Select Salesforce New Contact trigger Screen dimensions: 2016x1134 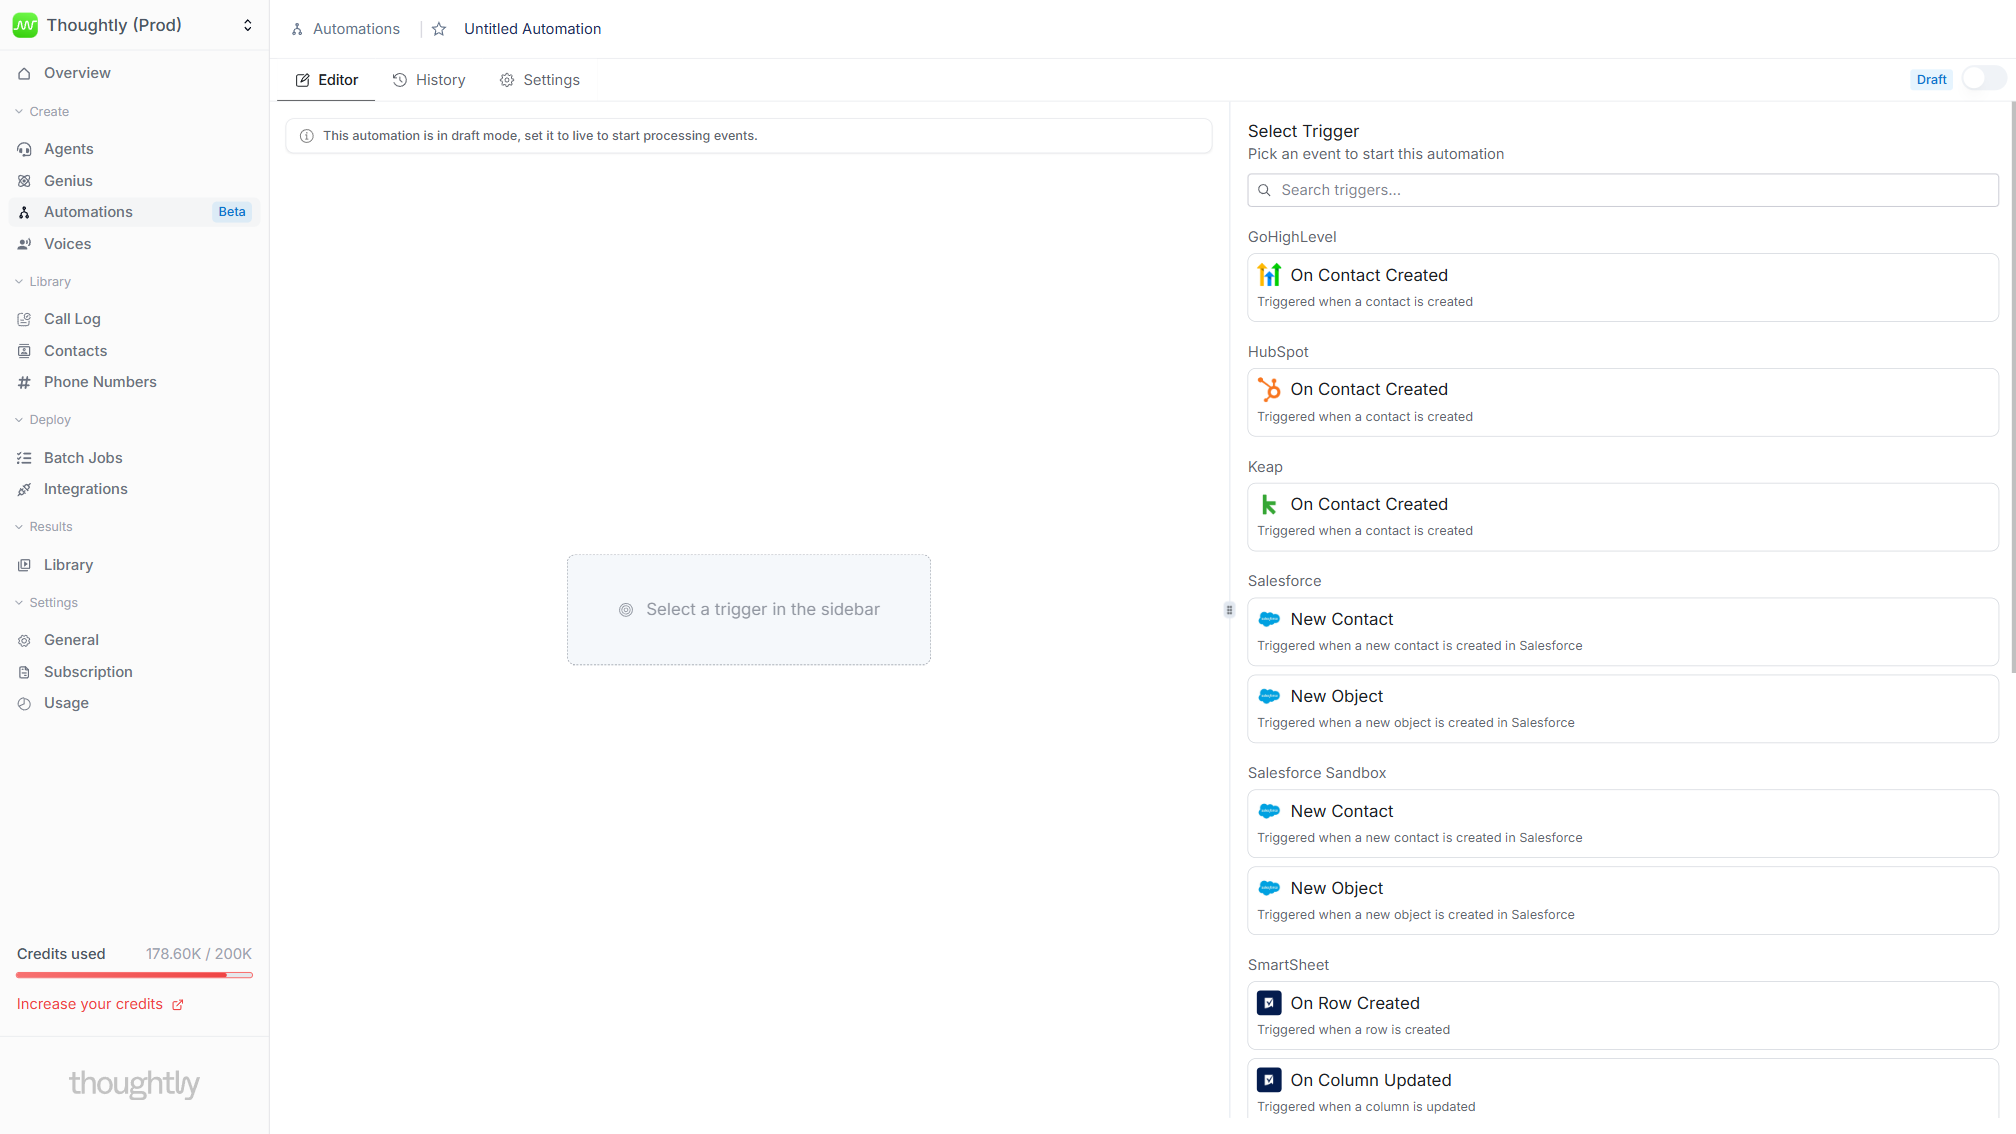click(x=1622, y=631)
